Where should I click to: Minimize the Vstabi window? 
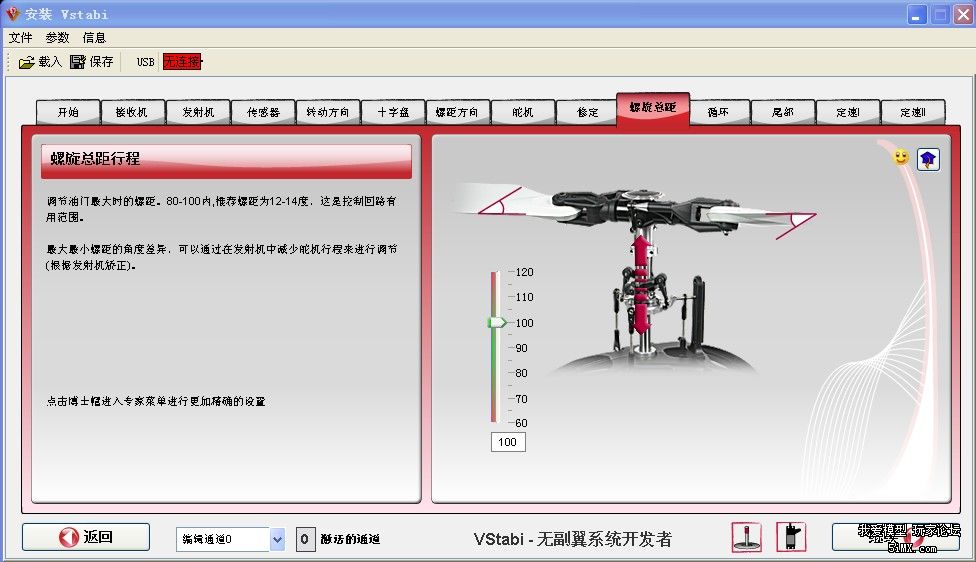click(917, 14)
